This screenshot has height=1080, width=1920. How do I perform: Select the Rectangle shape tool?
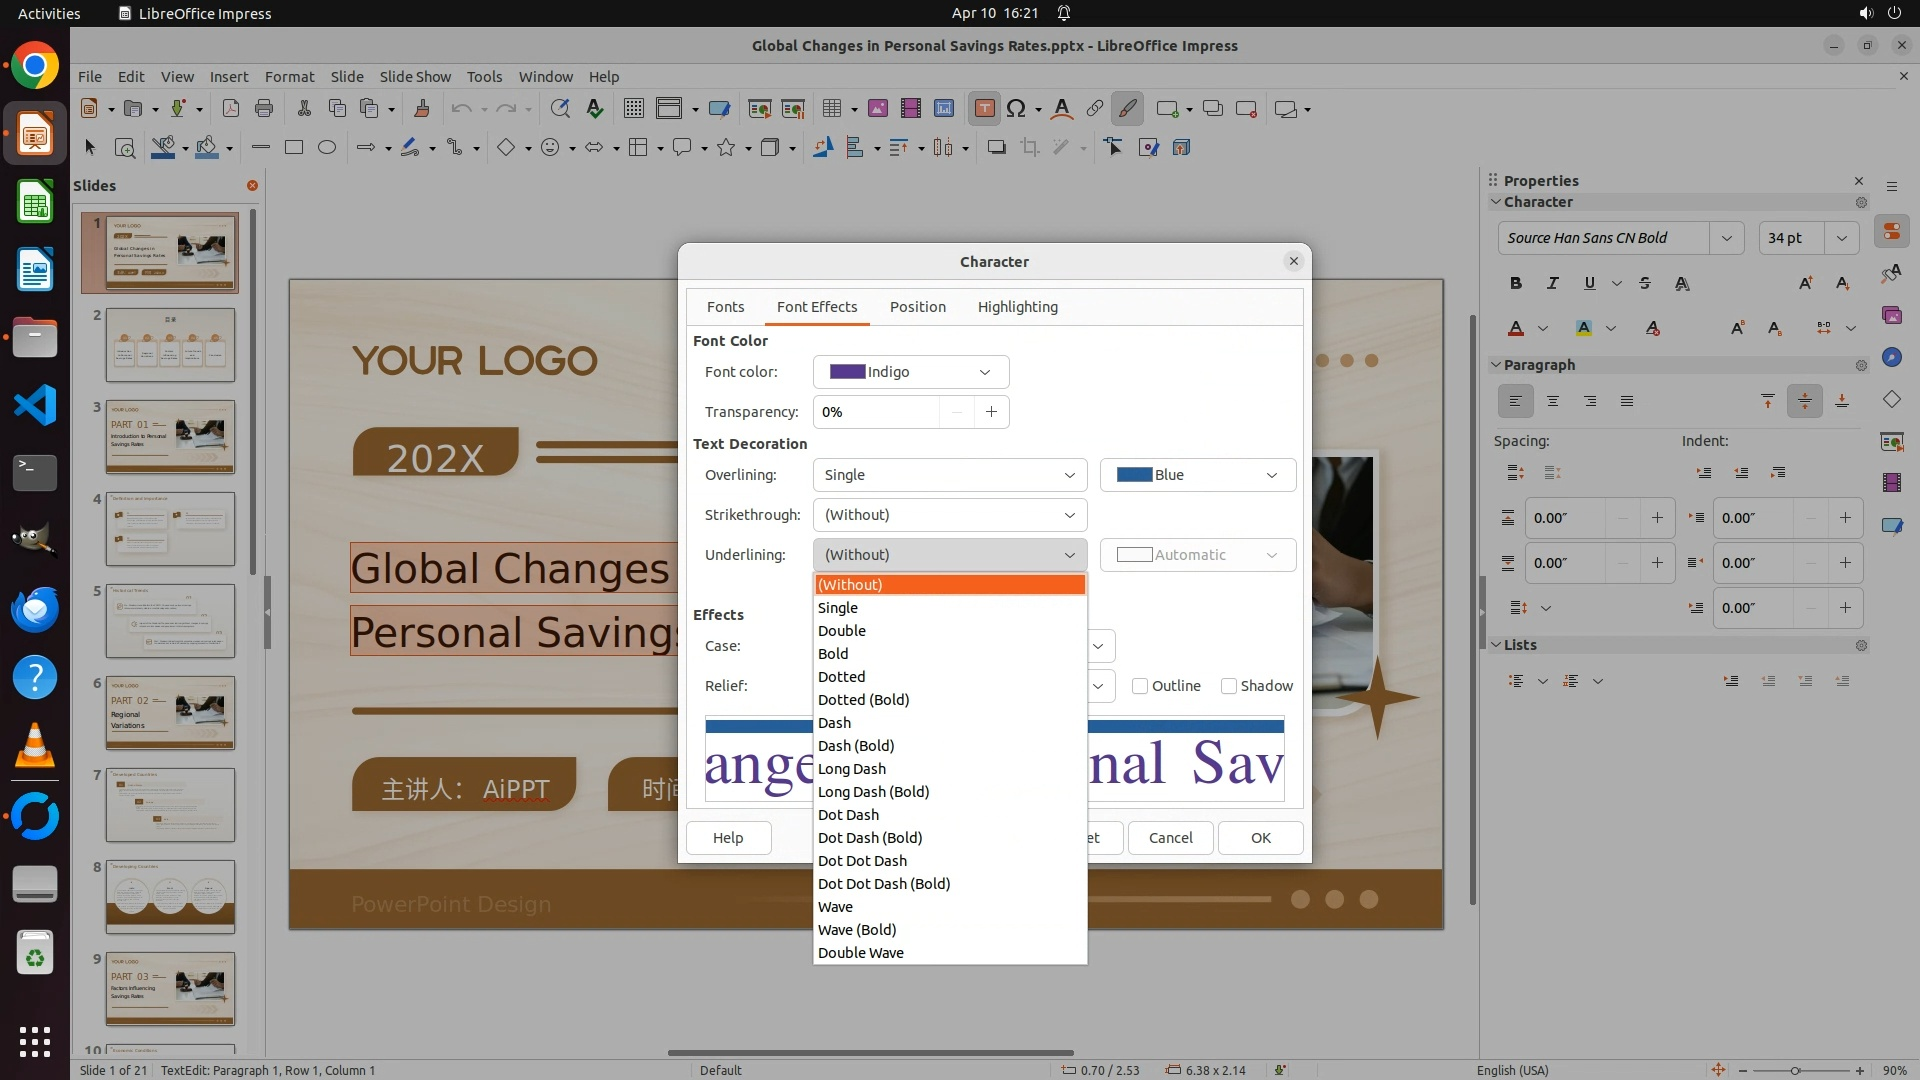tap(293, 148)
